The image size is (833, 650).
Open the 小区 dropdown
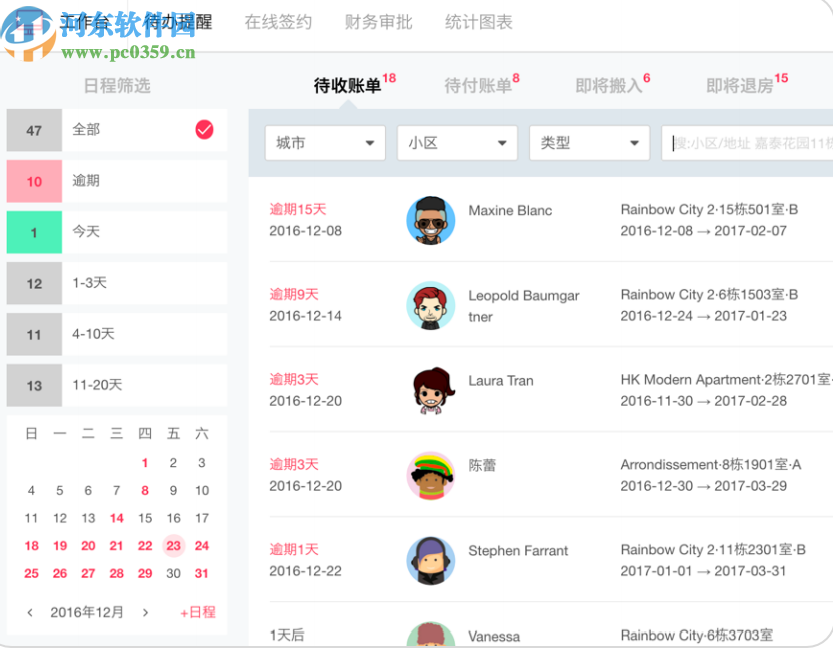tap(456, 142)
